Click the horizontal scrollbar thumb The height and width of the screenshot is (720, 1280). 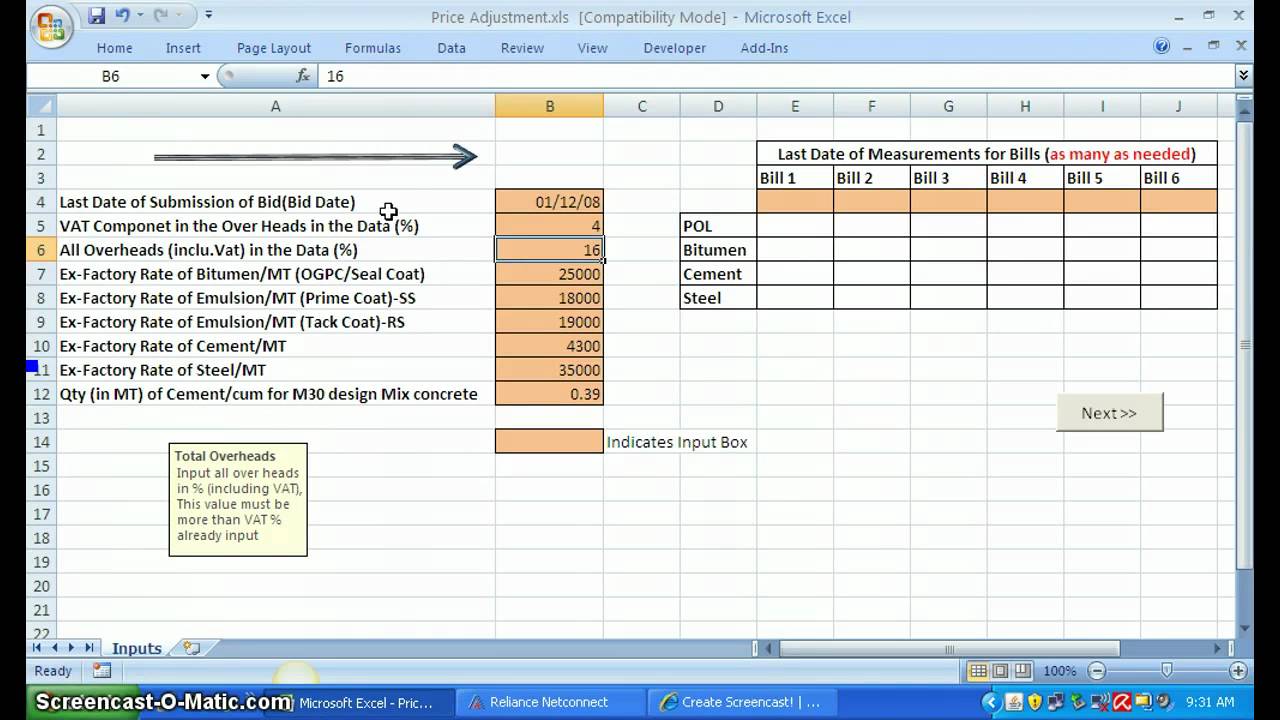[949, 649]
